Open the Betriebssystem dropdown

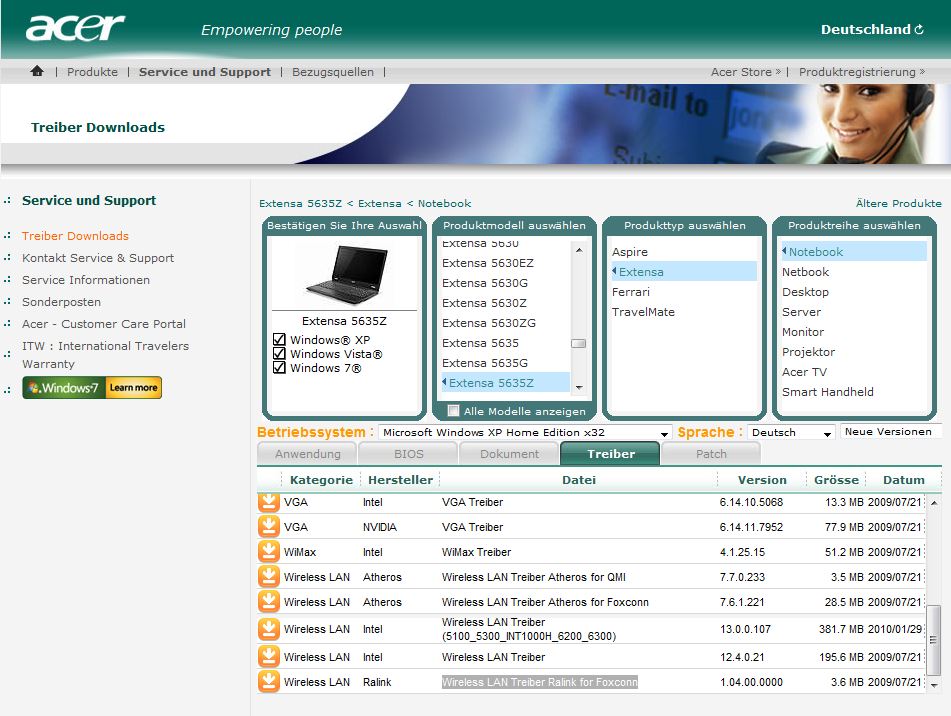pyautogui.click(x=525, y=432)
